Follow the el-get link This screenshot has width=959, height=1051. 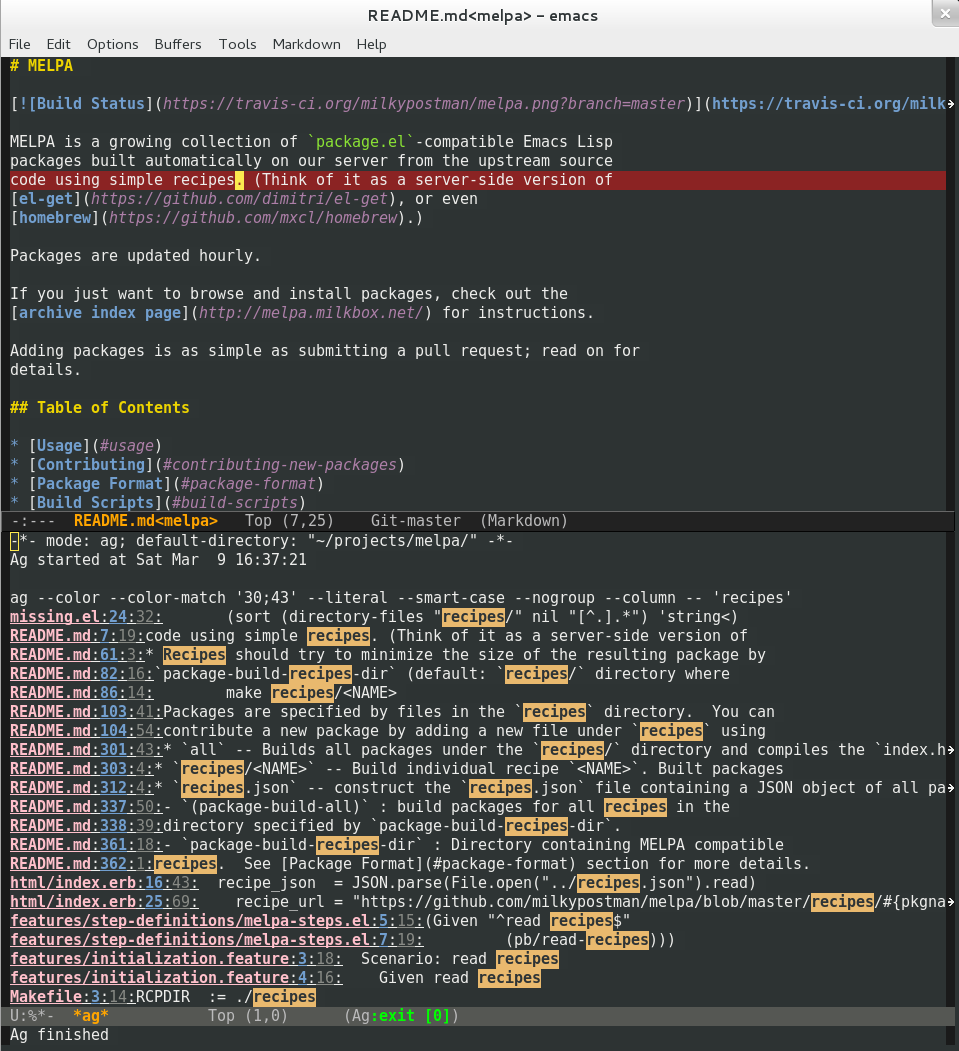coord(46,199)
